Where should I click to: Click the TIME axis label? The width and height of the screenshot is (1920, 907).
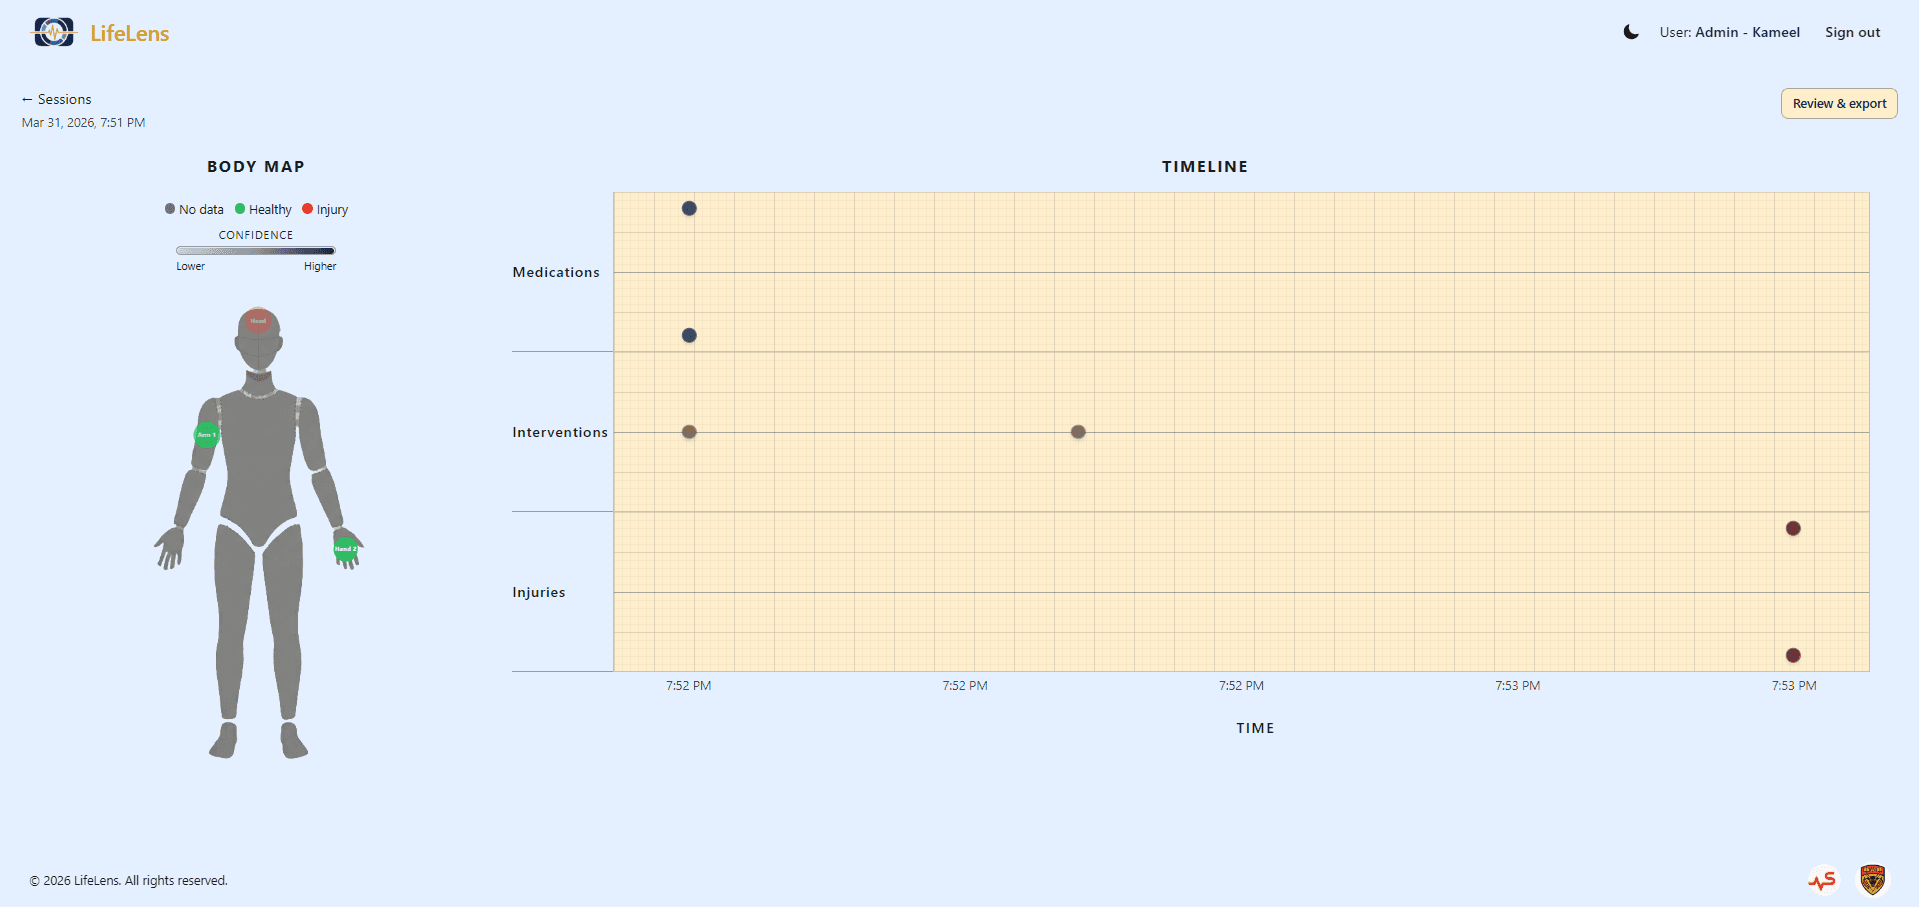(x=1255, y=728)
